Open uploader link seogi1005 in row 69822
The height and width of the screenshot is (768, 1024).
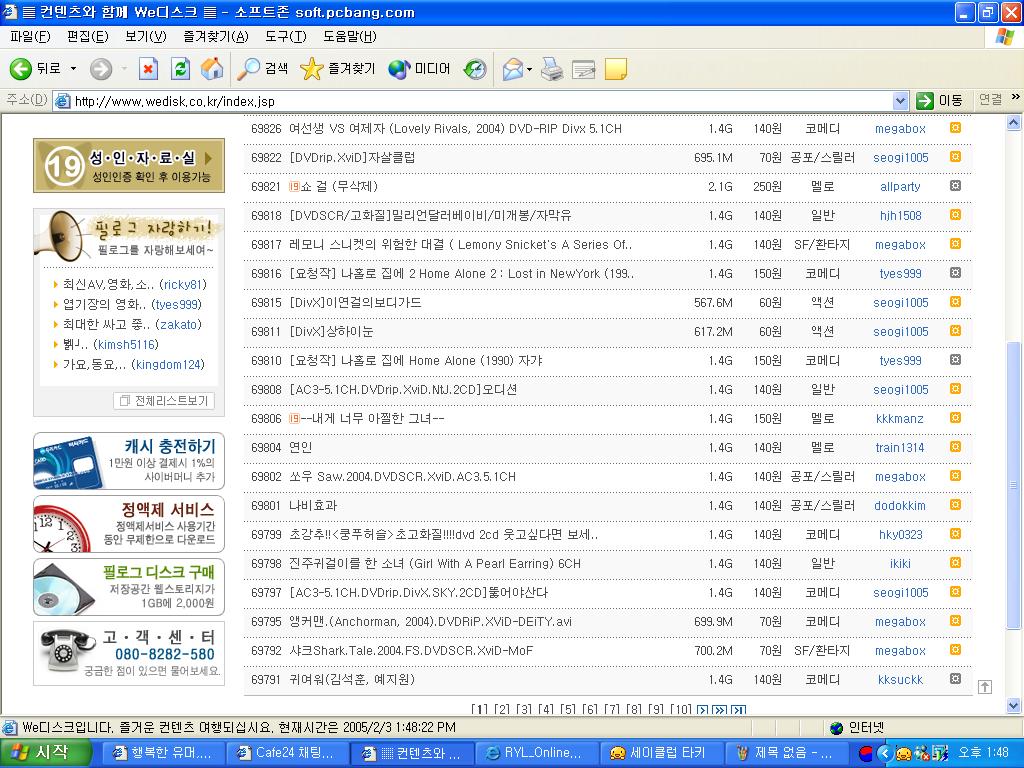click(901, 157)
